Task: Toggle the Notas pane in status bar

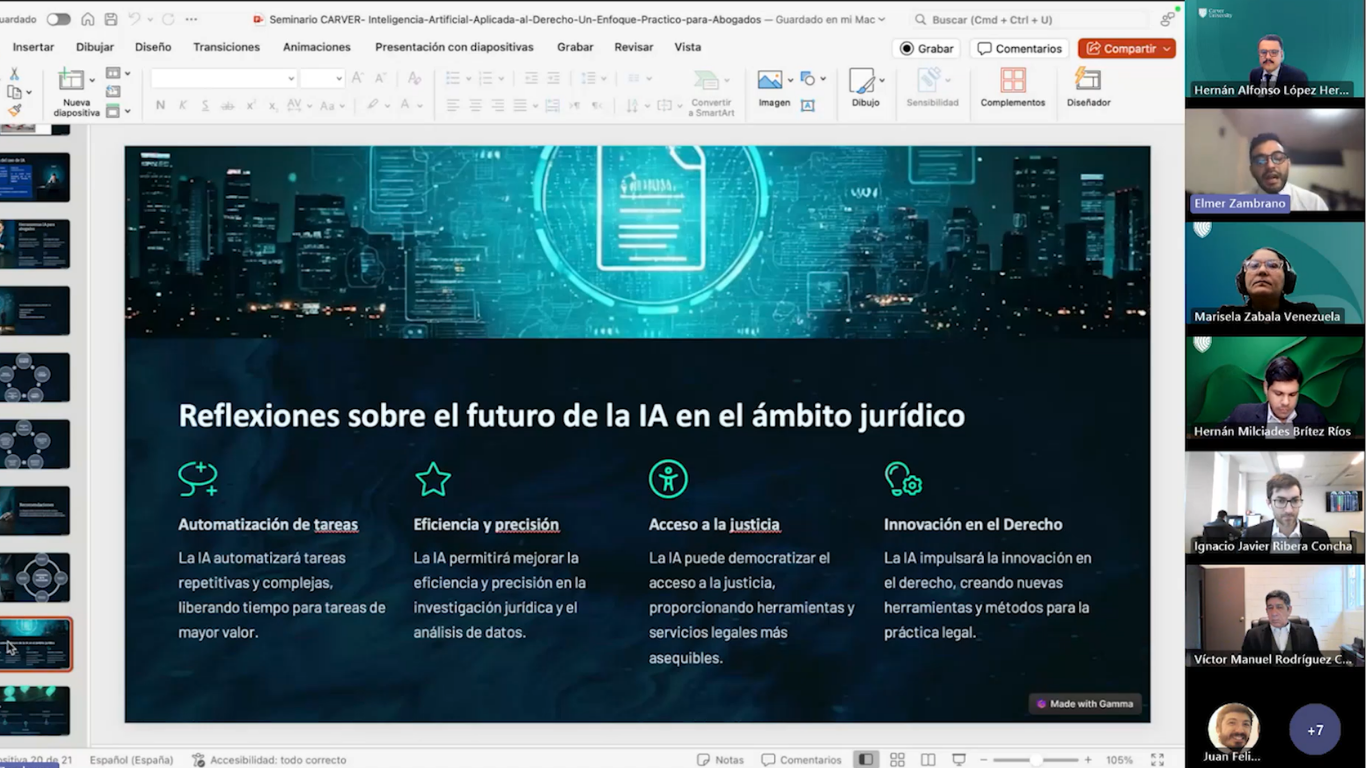Action: click(x=720, y=760)
